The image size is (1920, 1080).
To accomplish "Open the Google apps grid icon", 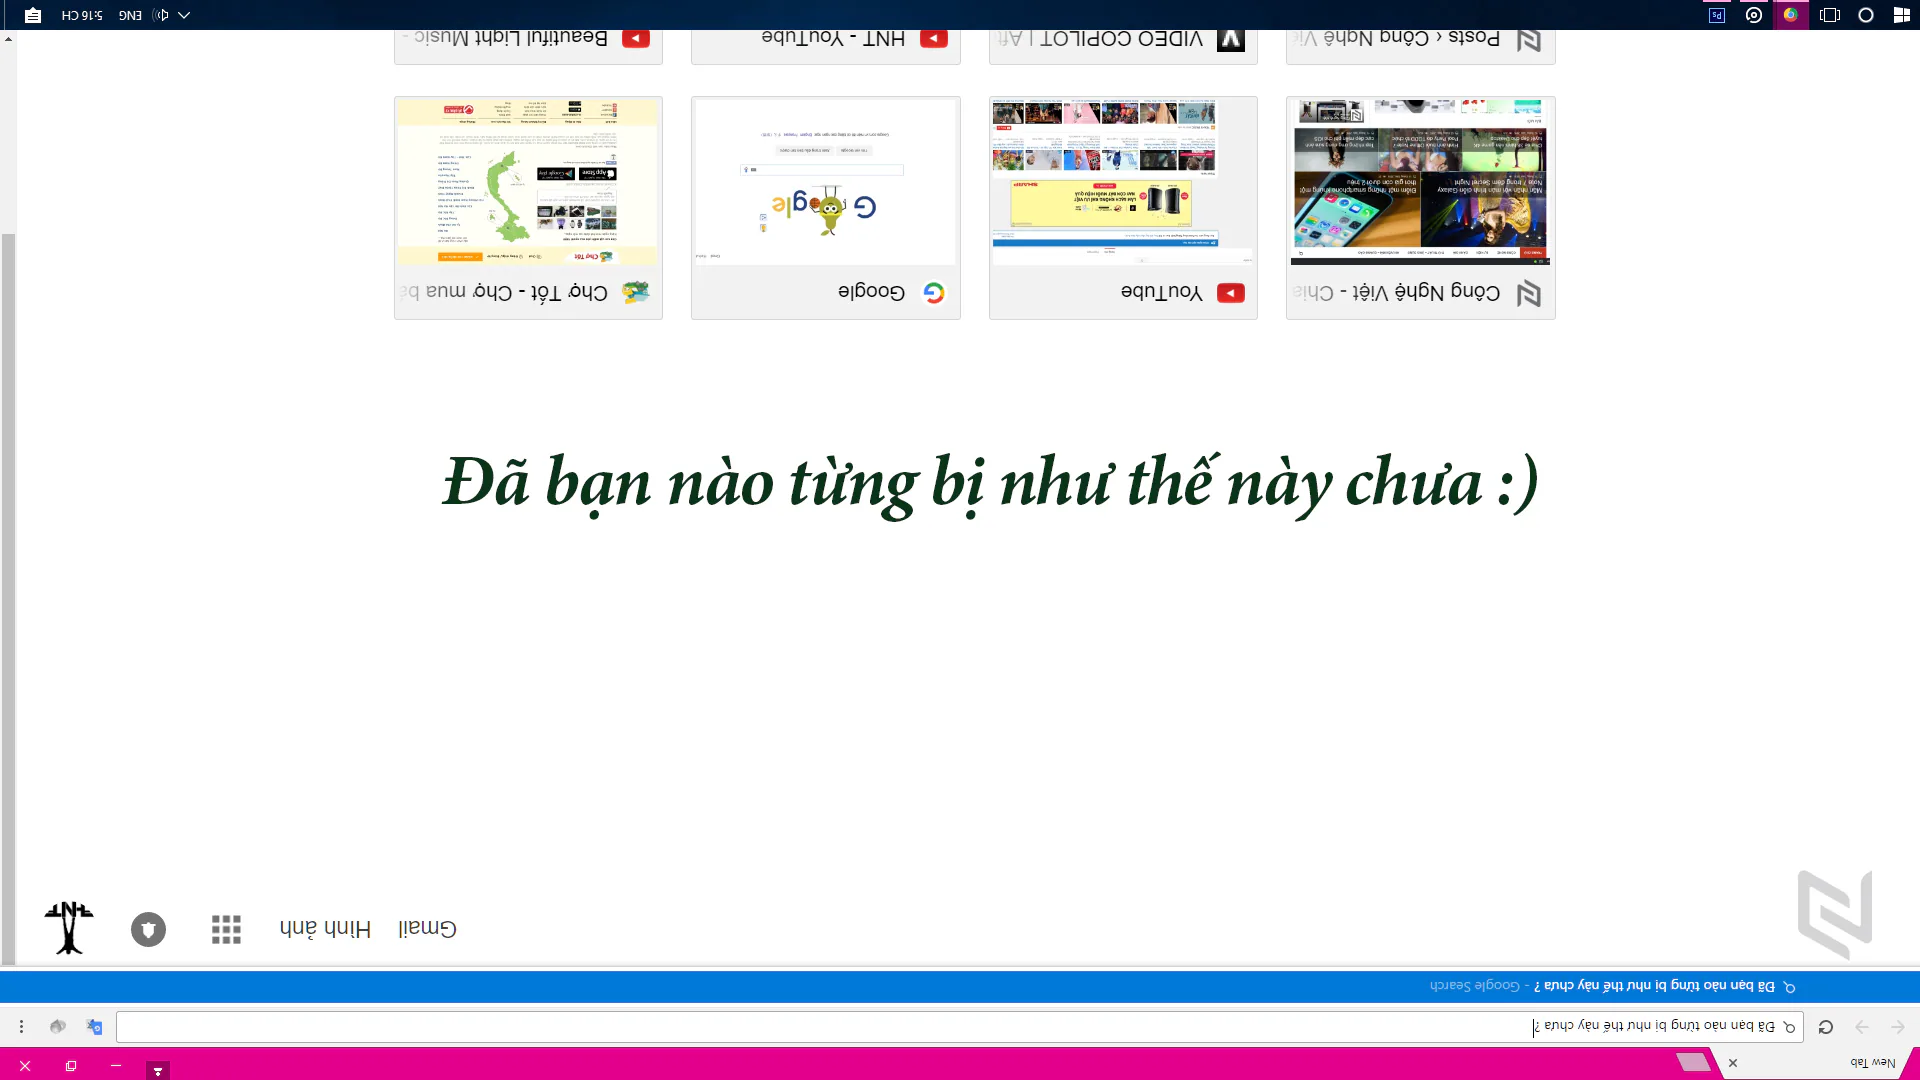I will pyautogui.click(x=226, y=929).
